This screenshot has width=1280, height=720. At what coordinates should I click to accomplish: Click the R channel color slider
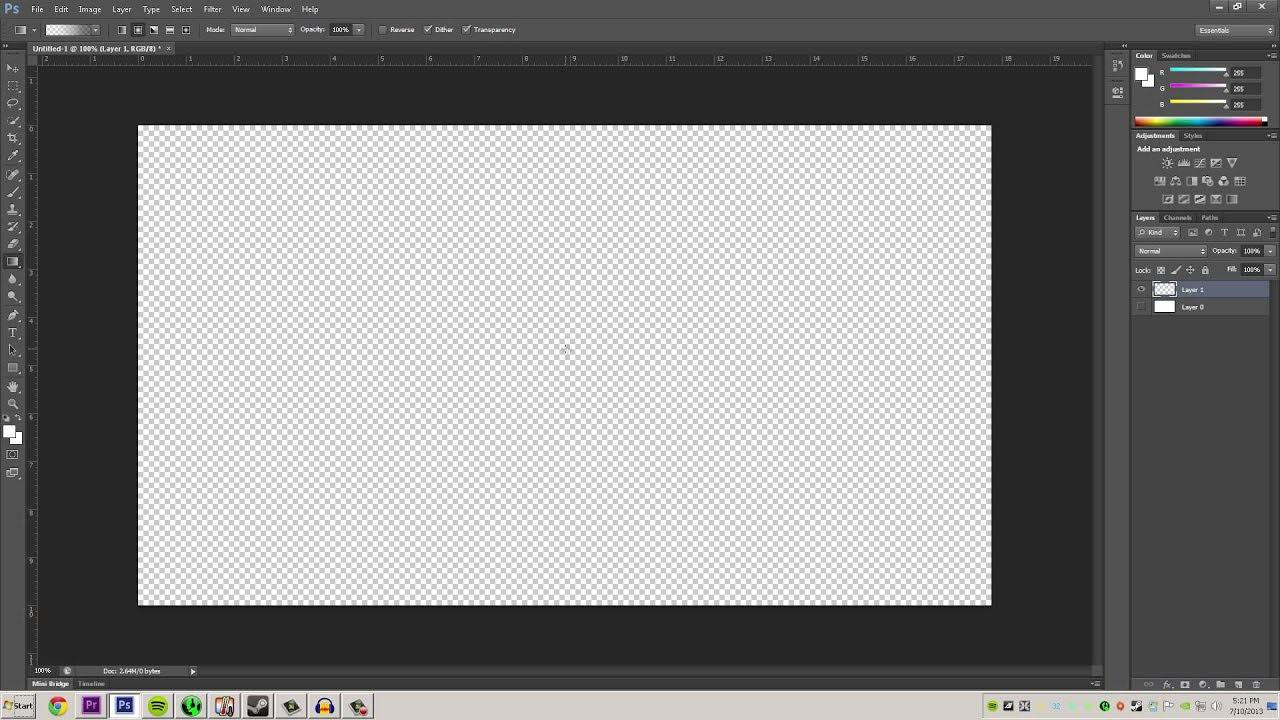pos(1198,72)
